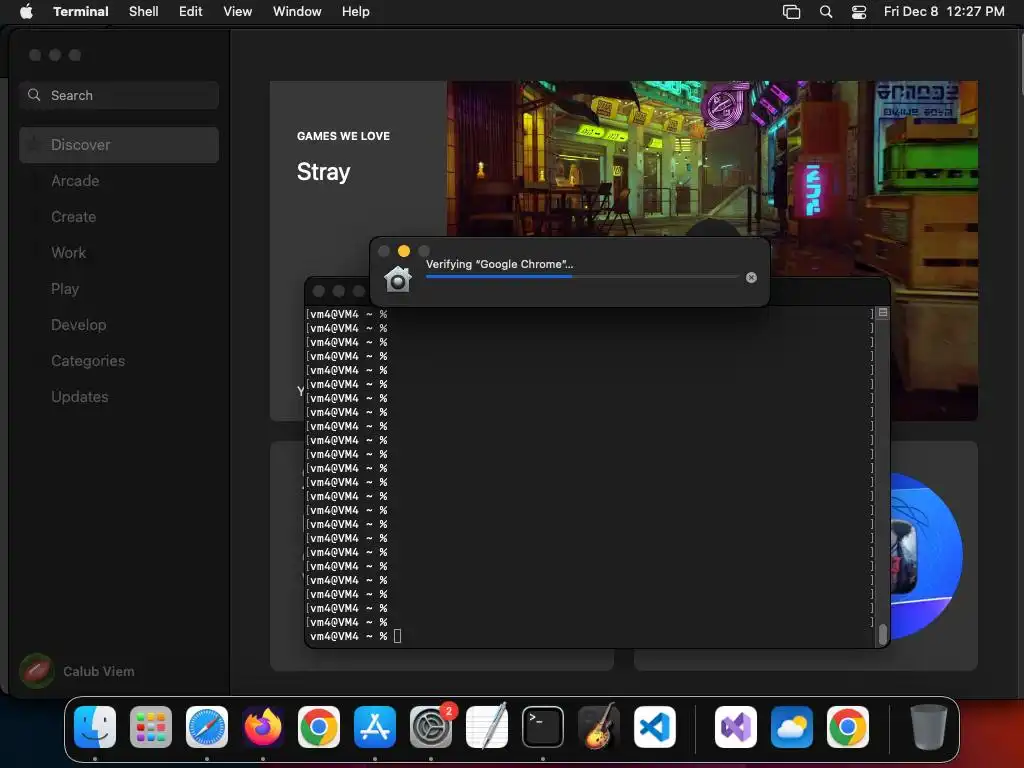This screenshot has width=1024, height=768.
Task: Launch Firefox from the Dock
Action: tap(263, 727)
